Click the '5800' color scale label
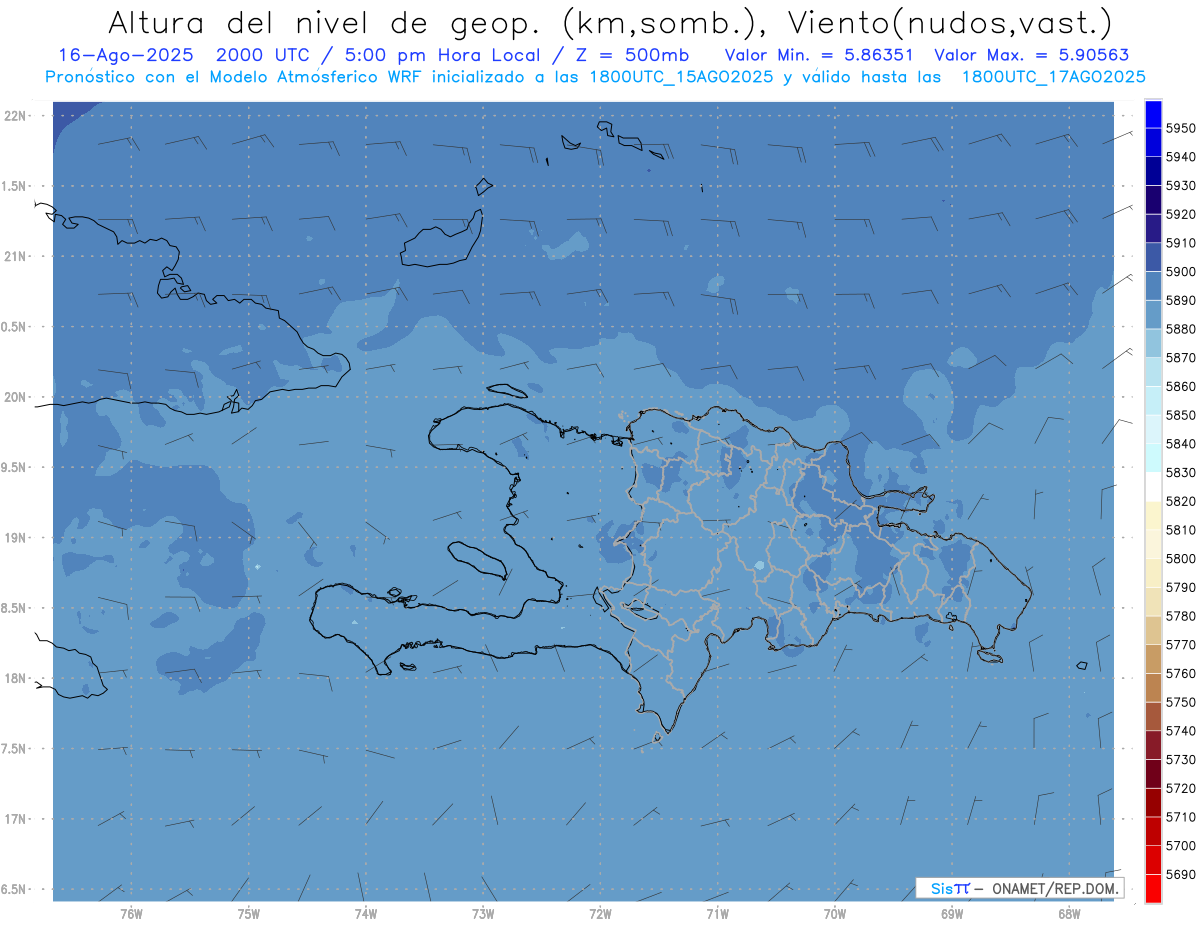Image resolution: width=1200 pixels, height=927 pixels. [1181, 558]
